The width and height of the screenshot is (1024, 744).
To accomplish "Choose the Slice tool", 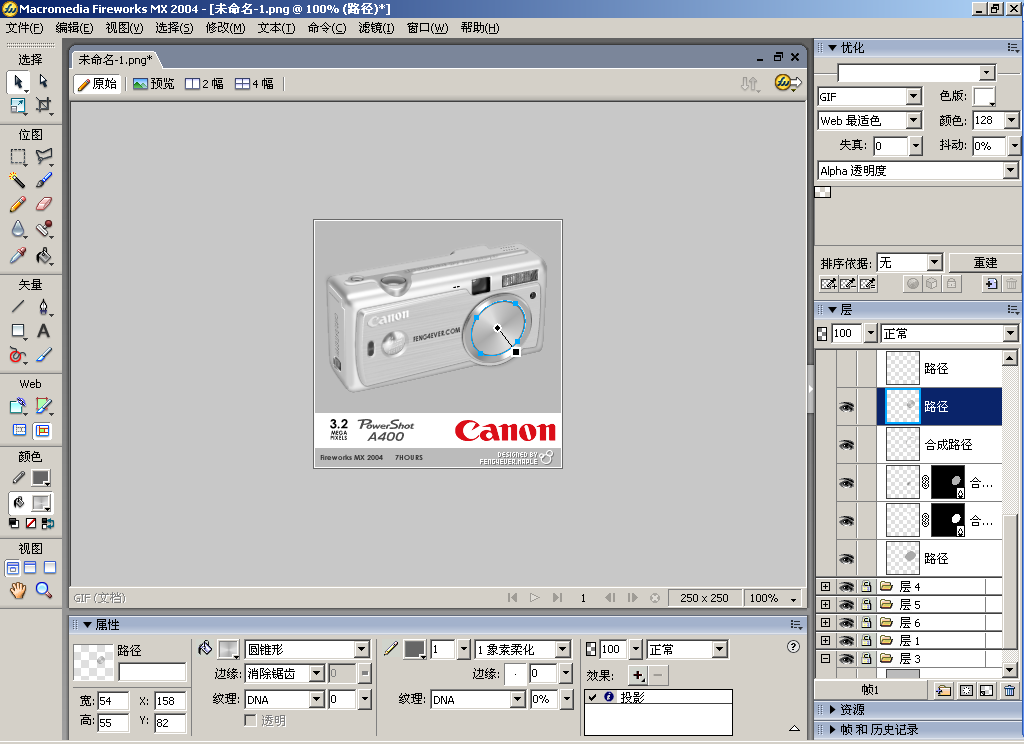I will click(x=43, y=406).
